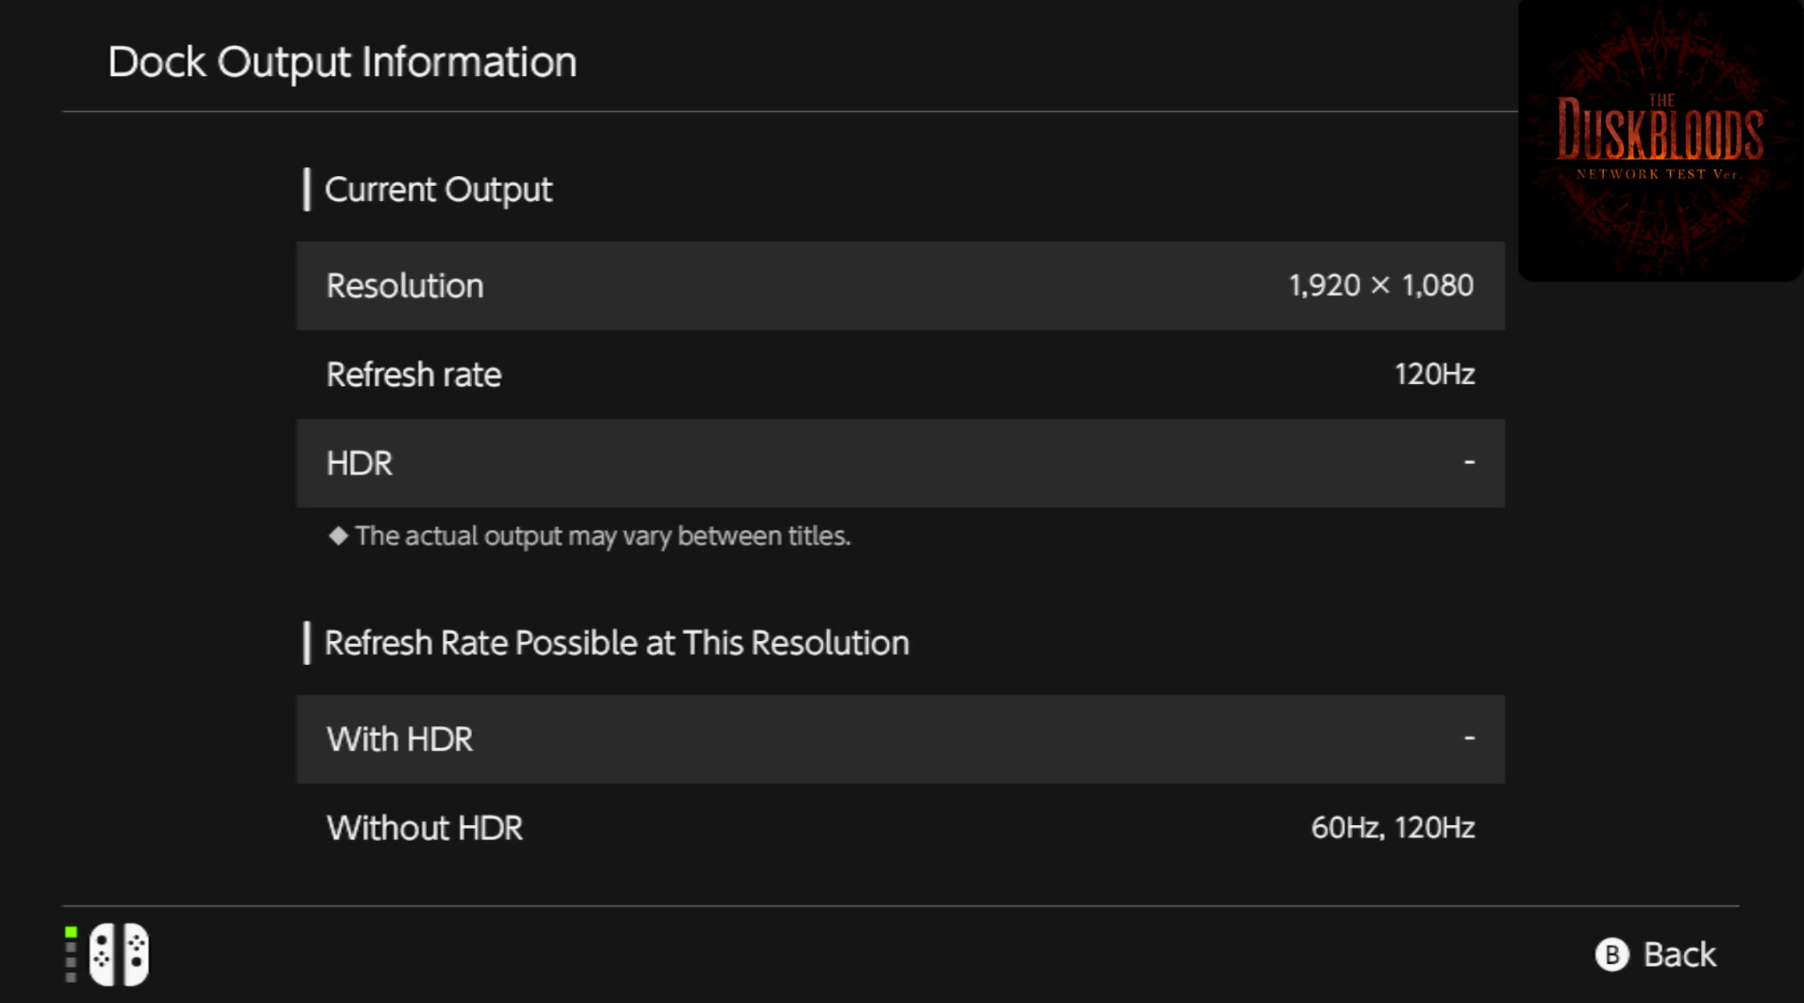
Task: Click the Current Output section header
Action: pos(438,190)
